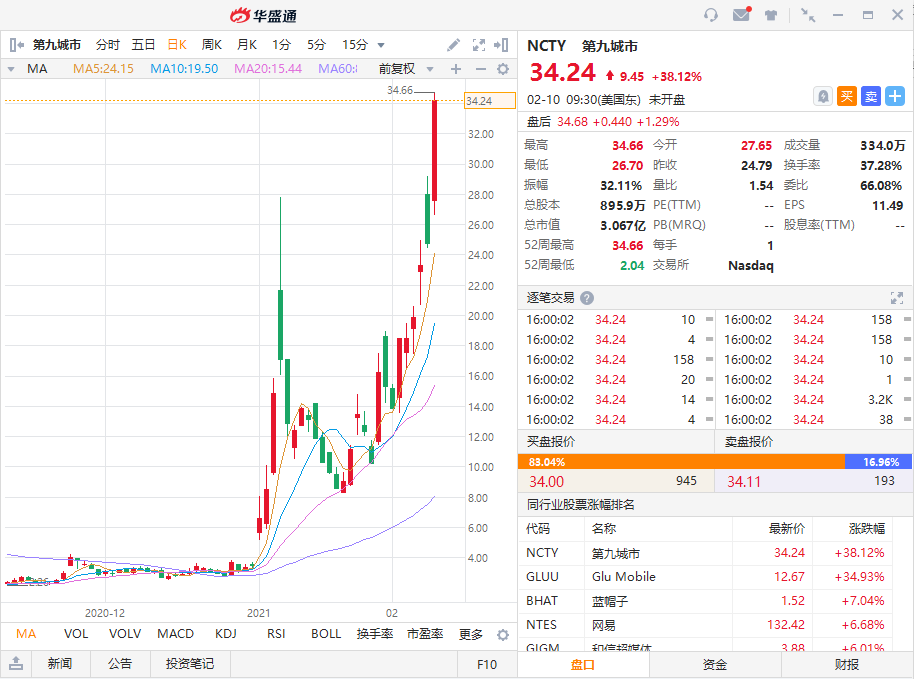Click the blue 16.96% ask ratio bar
The height and width of the screenshot is (679, 914).
point(878,462)
